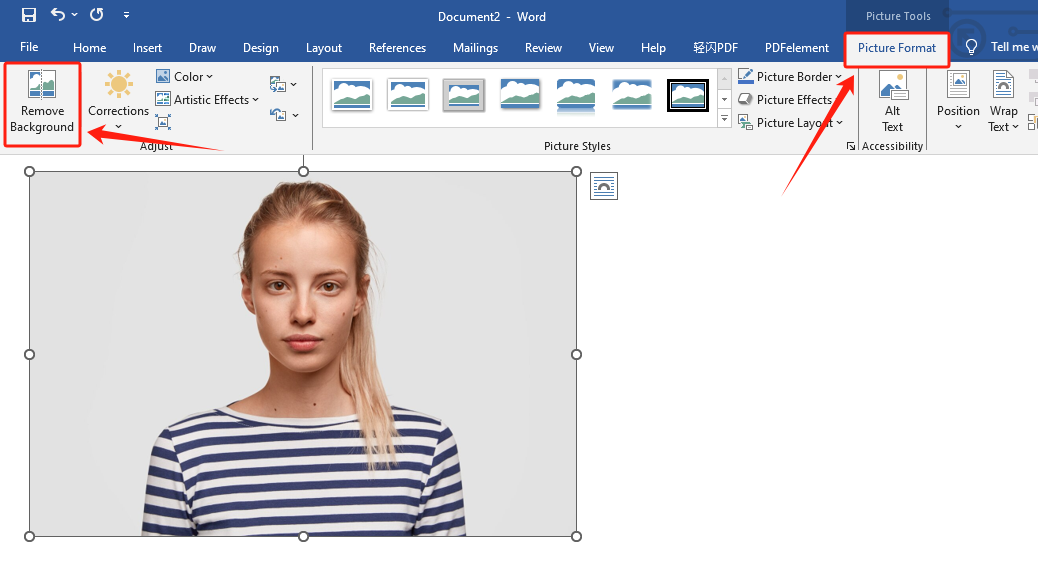The height and width of the screenshot is (566, 1038).
Task: Switch to the View tab
Action: coord(601,48)
